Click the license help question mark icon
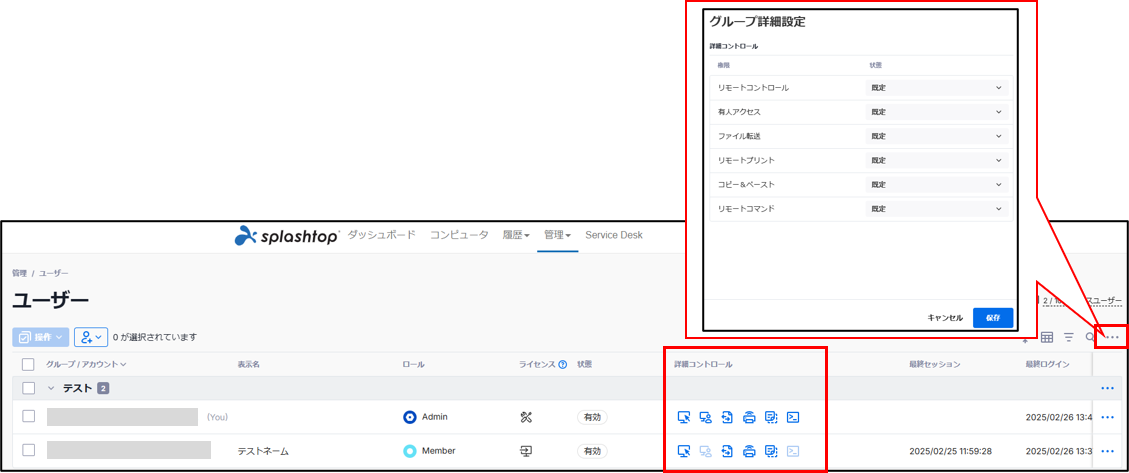Viewport: 1129px width, 473px height. click(562, 365)
